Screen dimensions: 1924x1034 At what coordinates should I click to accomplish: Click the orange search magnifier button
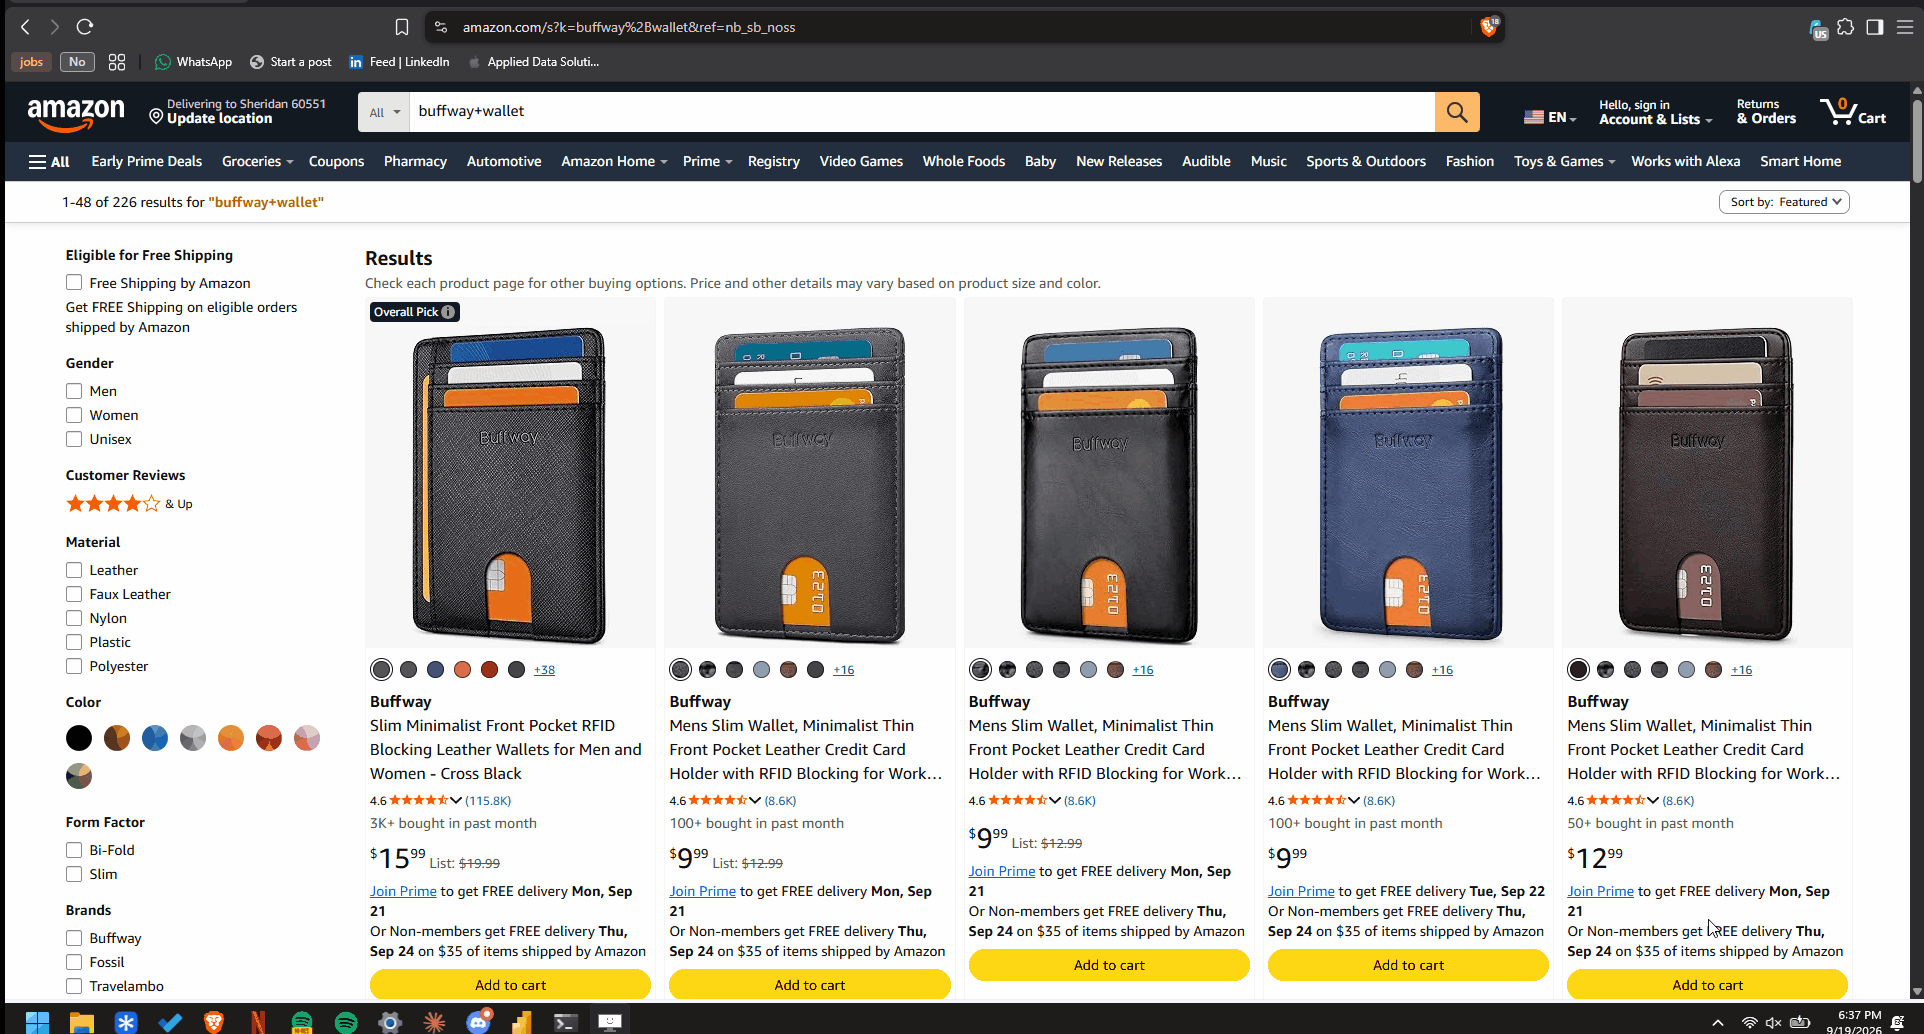[1457, 112]
